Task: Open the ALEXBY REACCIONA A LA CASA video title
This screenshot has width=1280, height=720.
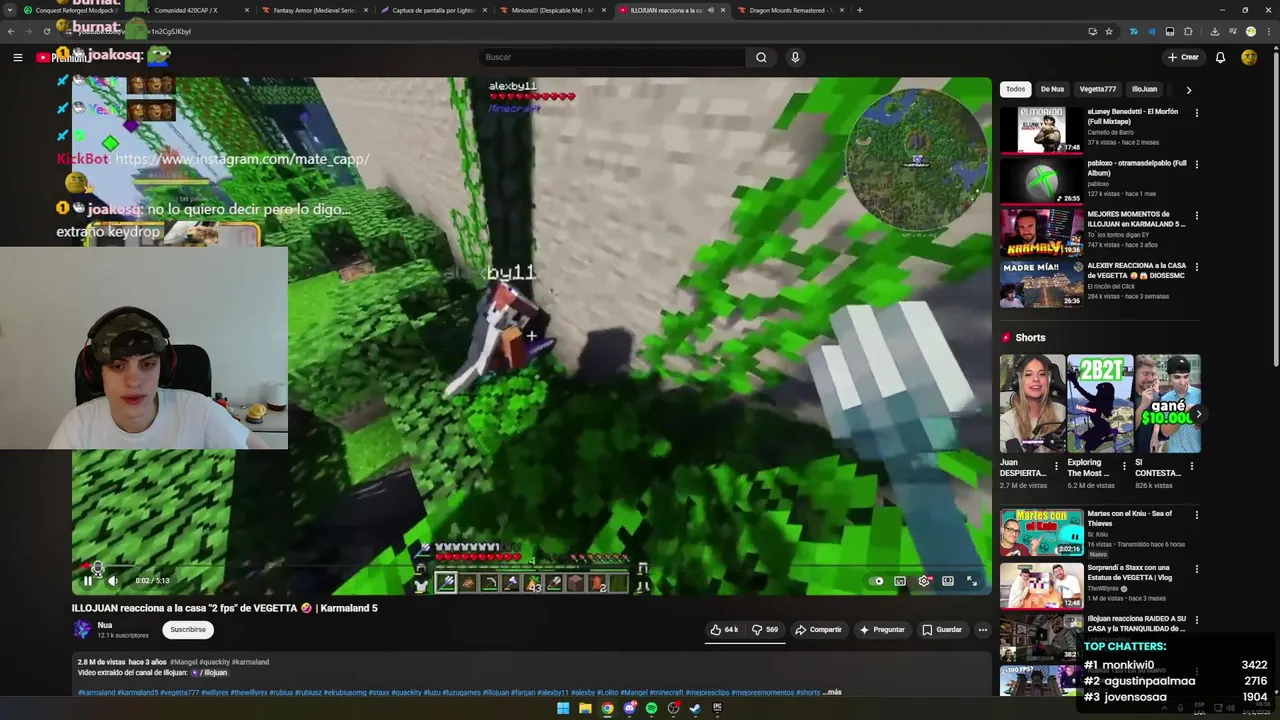Action: pos(1137,270)
